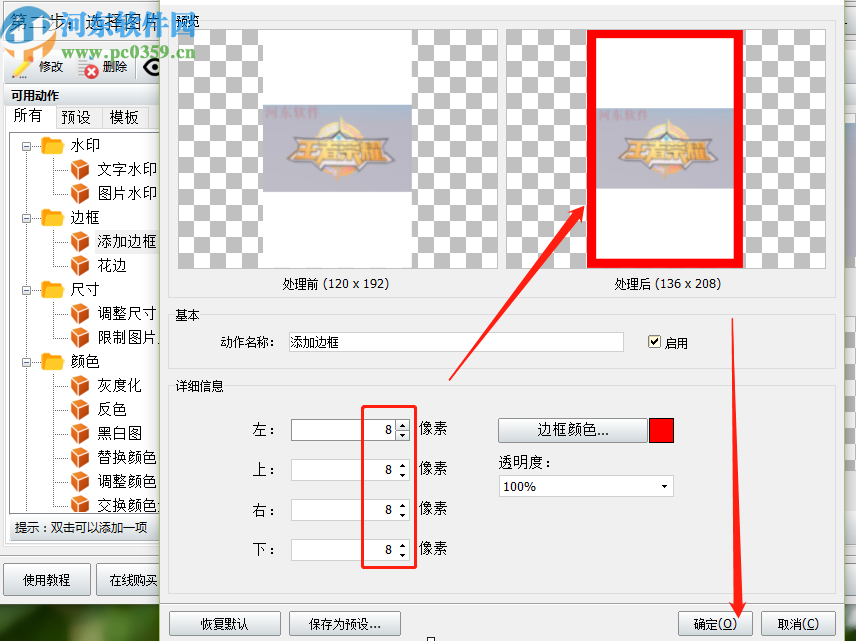Open the 使用教程 button
Screen dimensions: 856x641
tap(47, 580)
